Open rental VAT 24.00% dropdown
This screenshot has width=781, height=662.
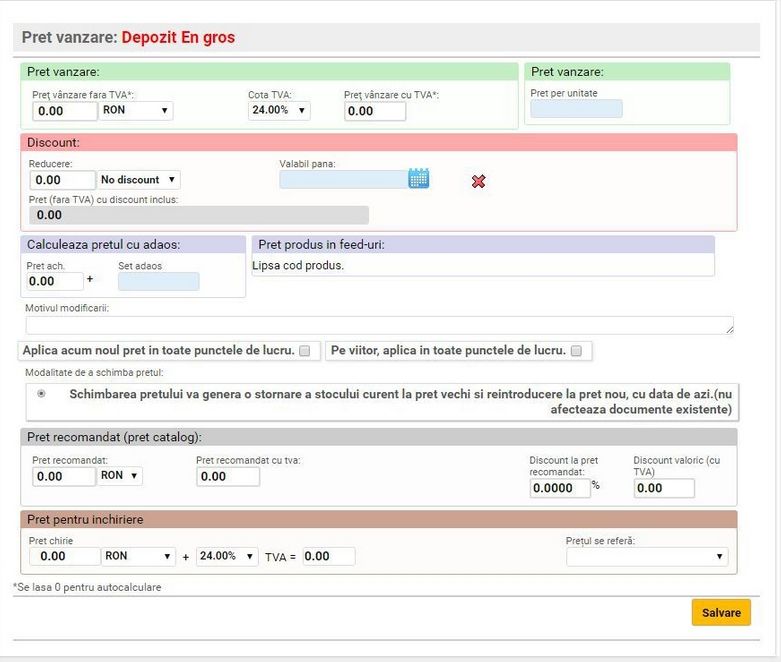227,556
